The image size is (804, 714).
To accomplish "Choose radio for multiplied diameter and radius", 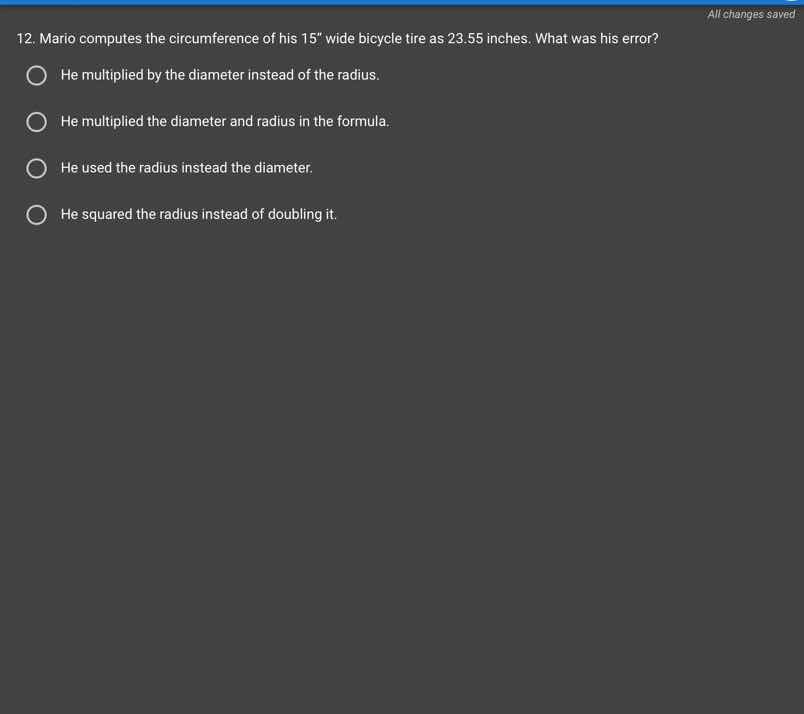I will pos(36,122).
